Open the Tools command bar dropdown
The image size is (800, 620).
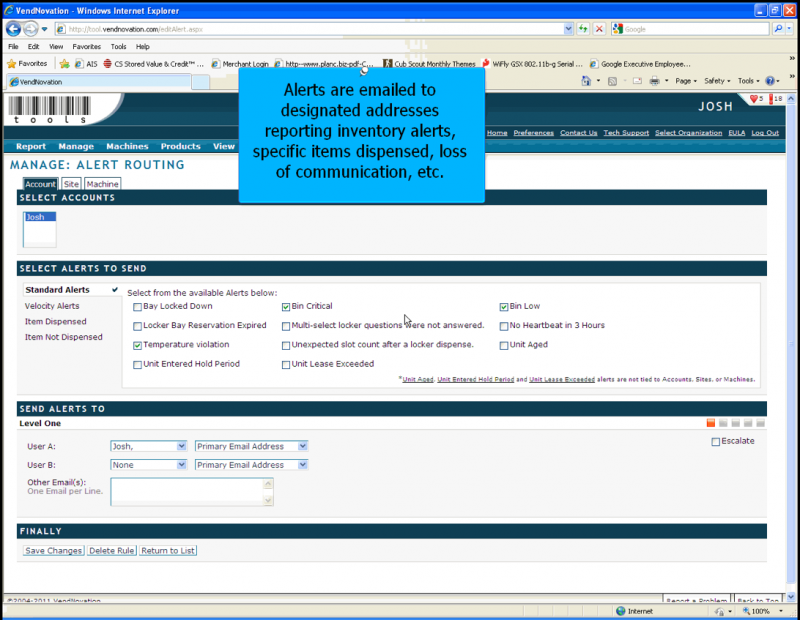[x=748, y=81]
